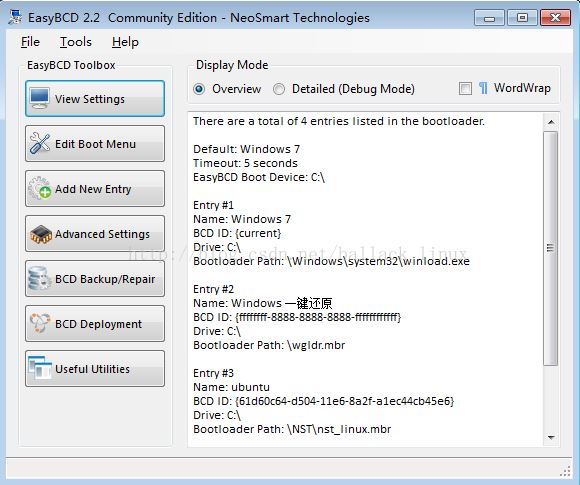Maximize the EasyBCD window
The image size is (580, 485).
522,18
